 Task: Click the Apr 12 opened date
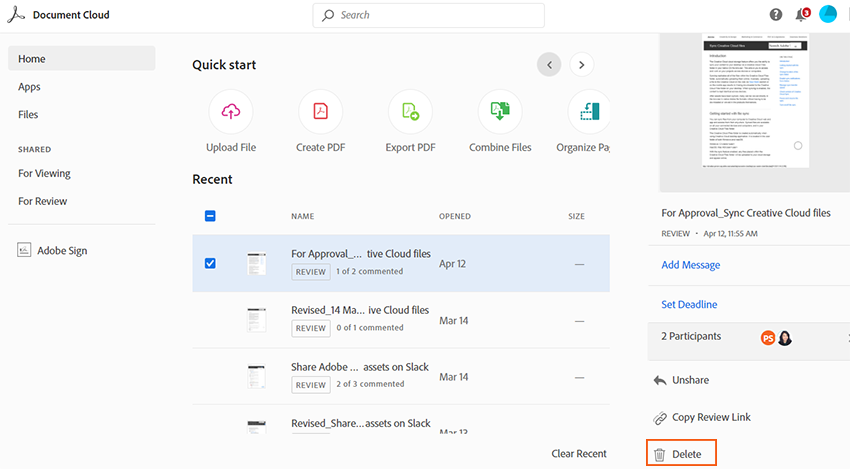point(452,264)
